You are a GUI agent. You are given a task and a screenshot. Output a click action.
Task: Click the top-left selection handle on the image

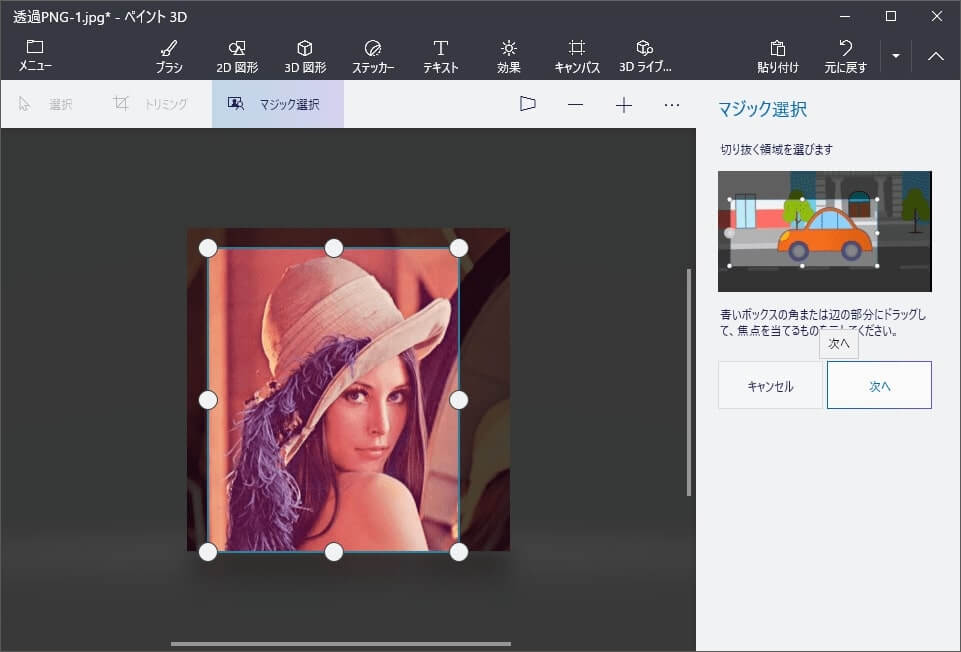[x=208, y=248]
